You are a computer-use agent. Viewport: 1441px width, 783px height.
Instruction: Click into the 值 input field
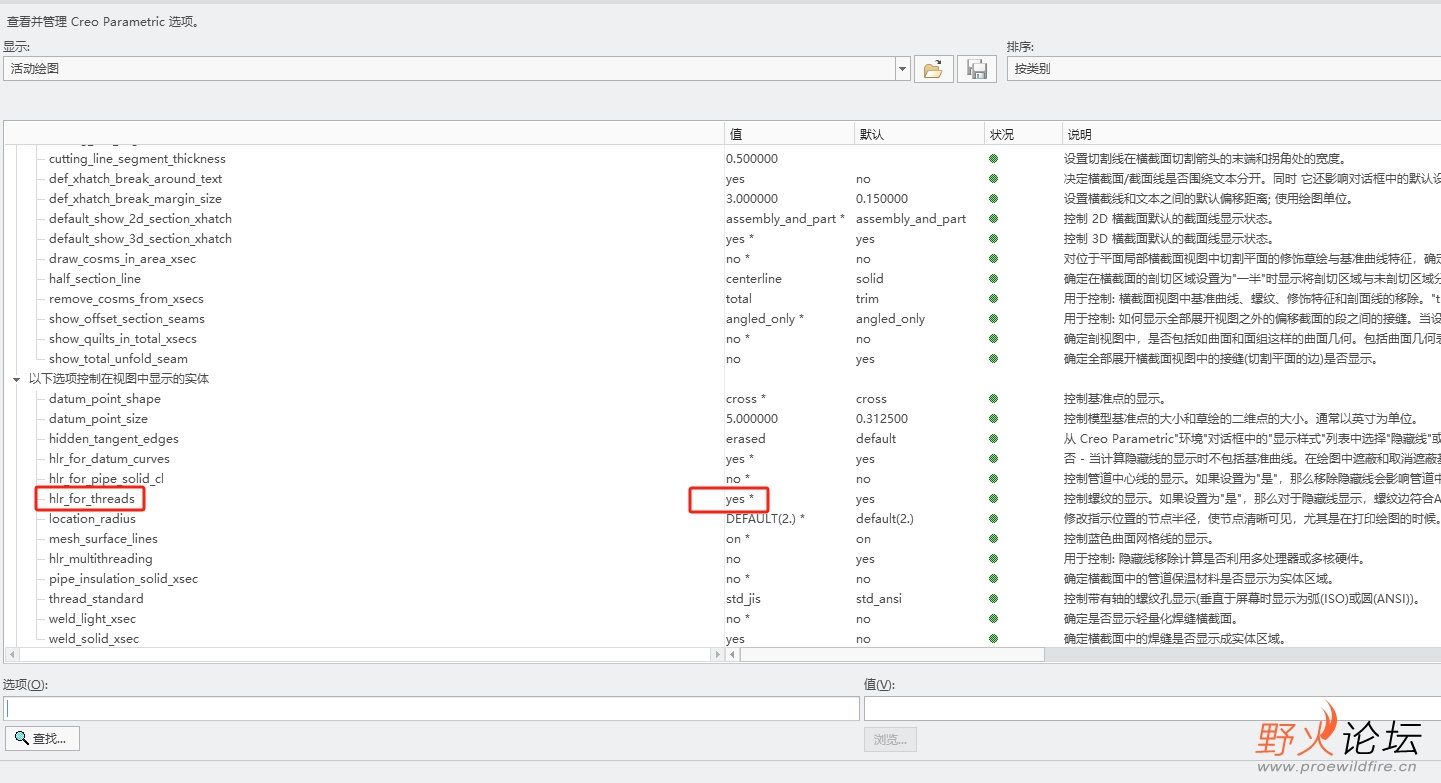[x=1152, y=708]
